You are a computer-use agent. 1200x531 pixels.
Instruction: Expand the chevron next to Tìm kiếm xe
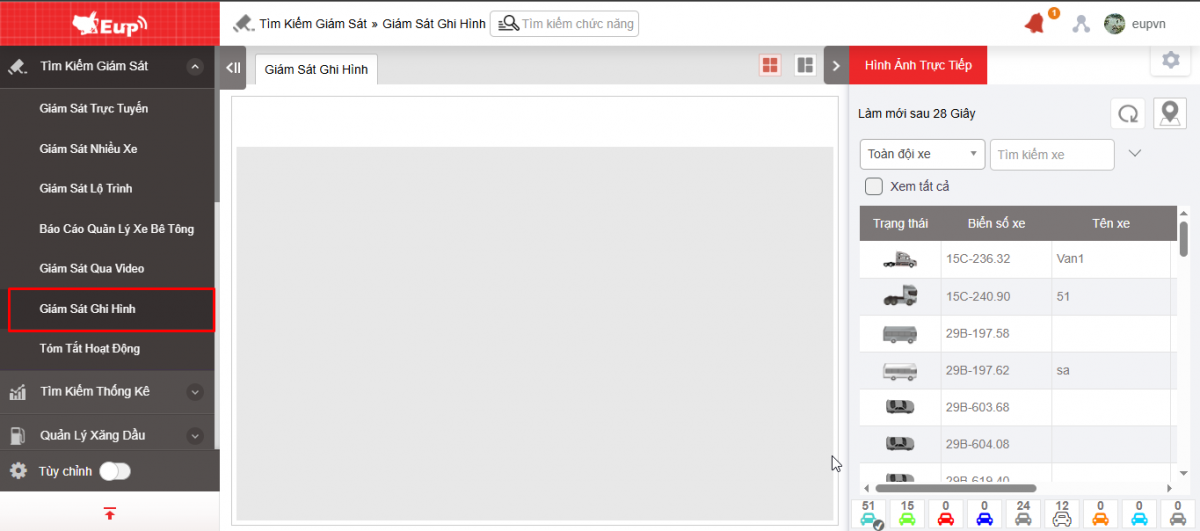pos(1134,154)
